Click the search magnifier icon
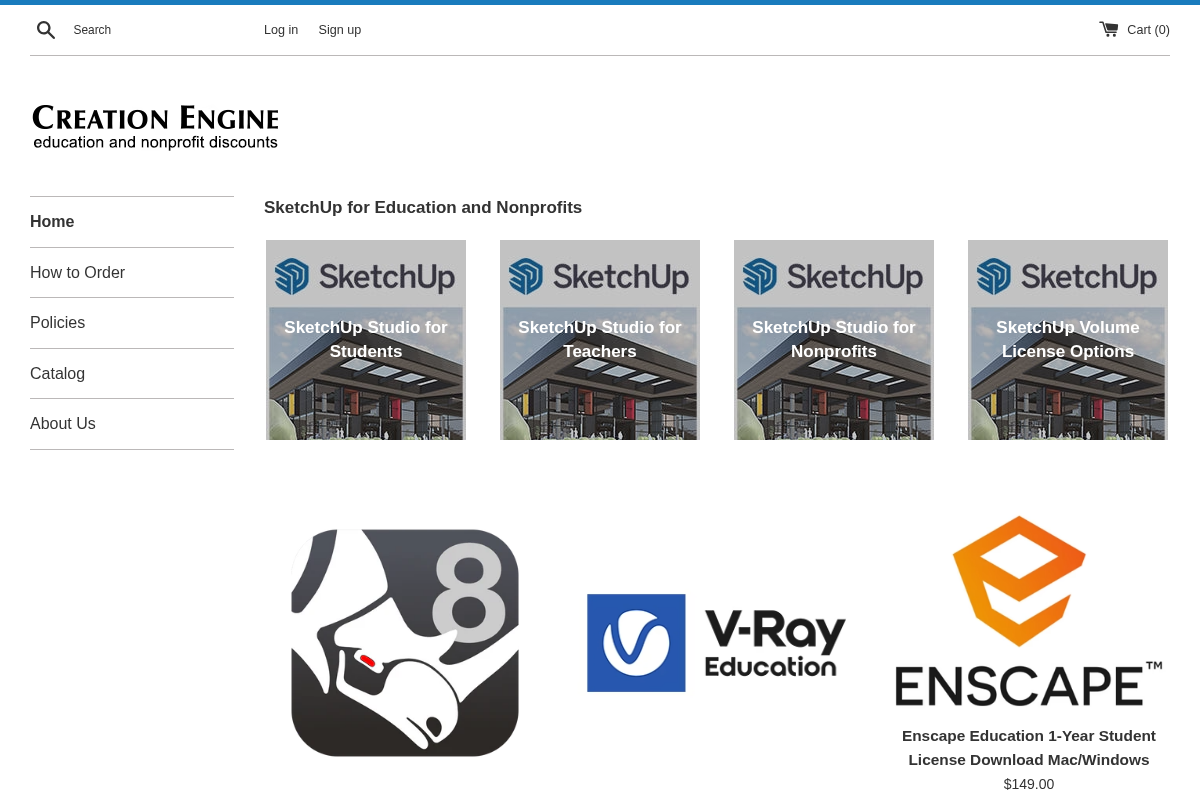Image resolution: width=1200 pixels, height=800 pixels. (46, 29)
